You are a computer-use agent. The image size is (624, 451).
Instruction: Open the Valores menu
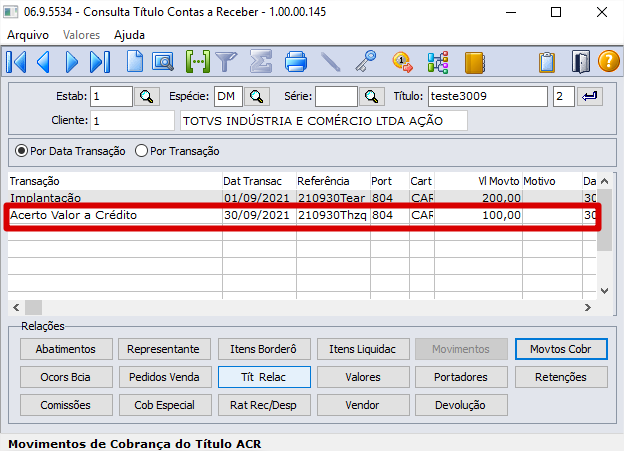click(x=81, y=35)
